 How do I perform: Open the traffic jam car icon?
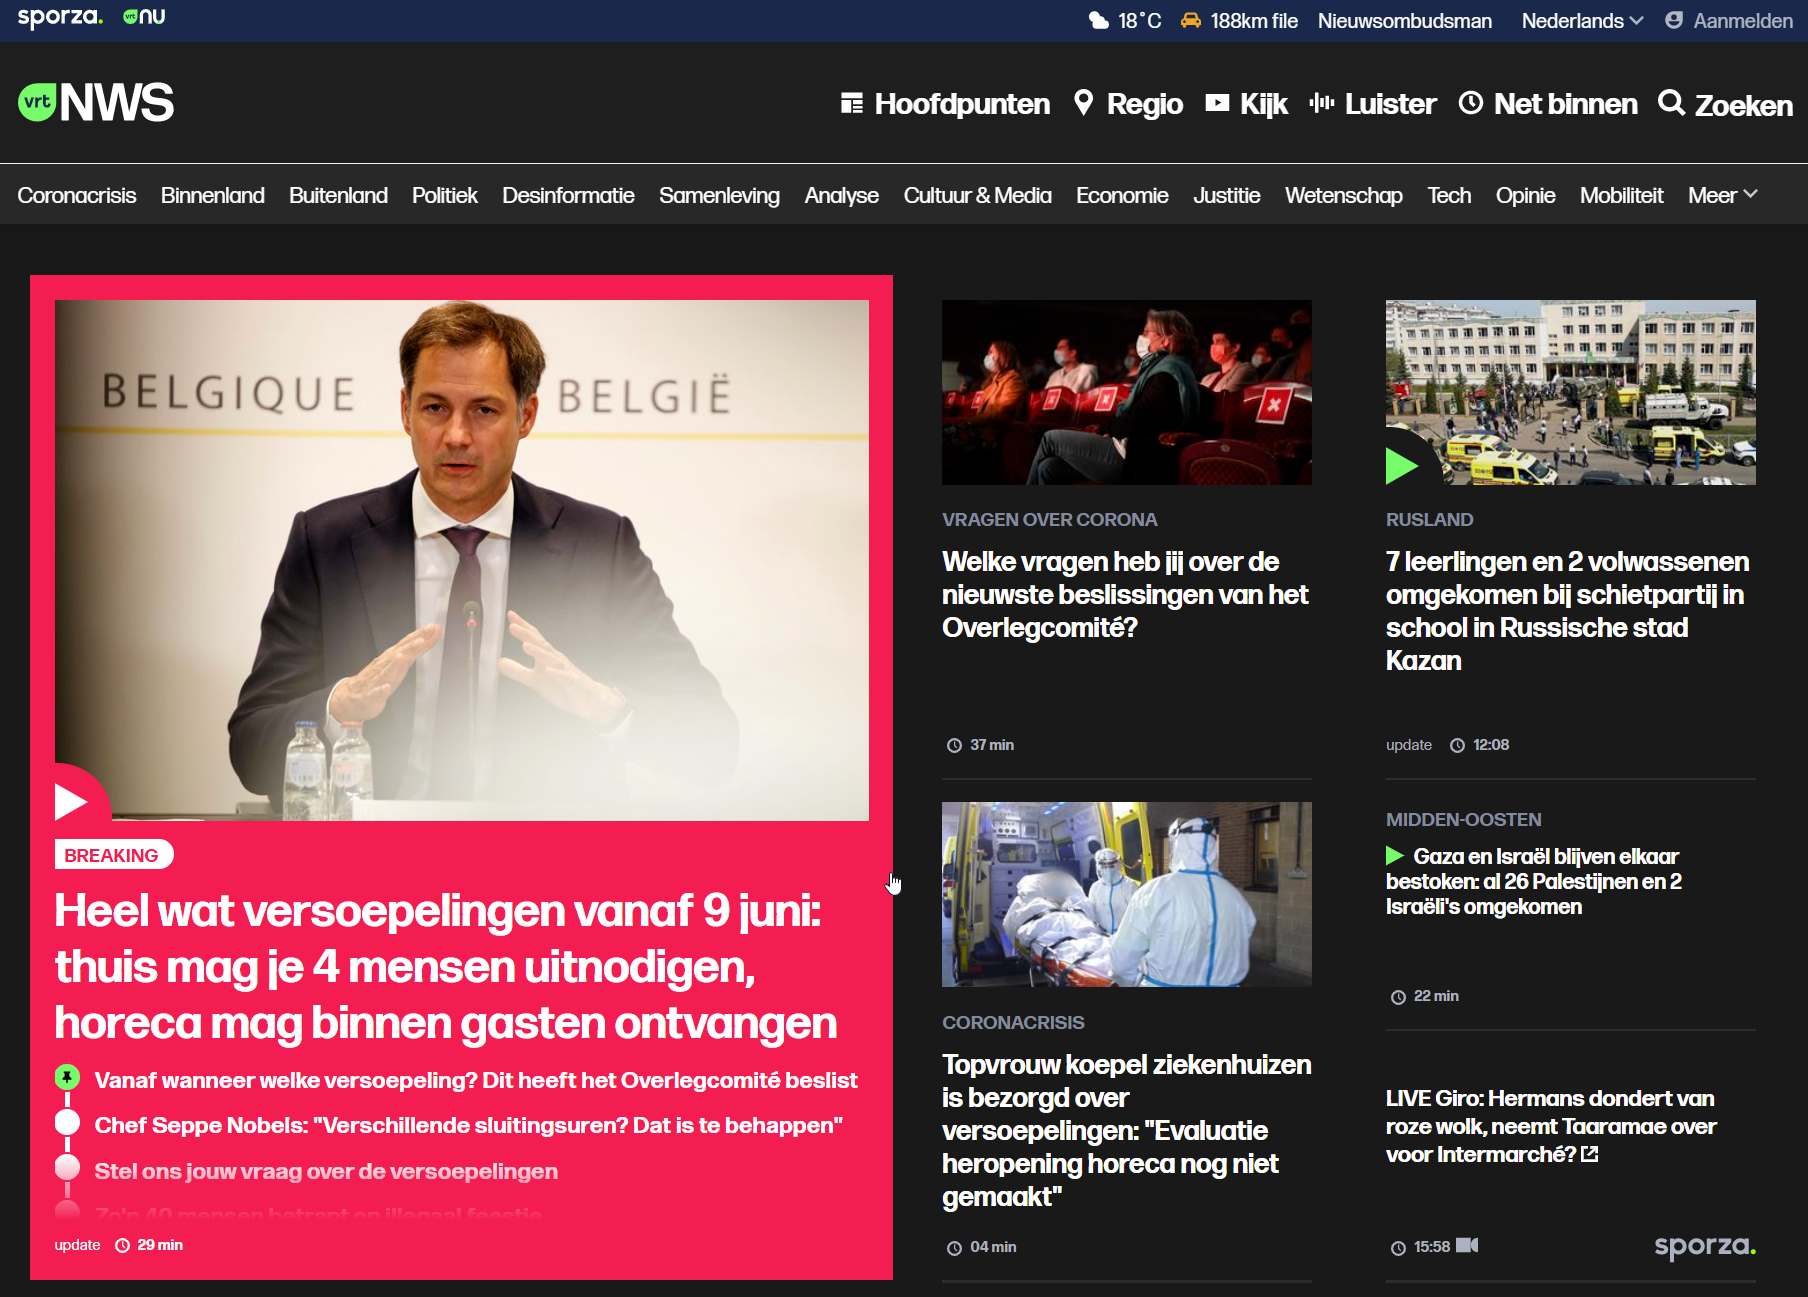[x=1190, y=20]
